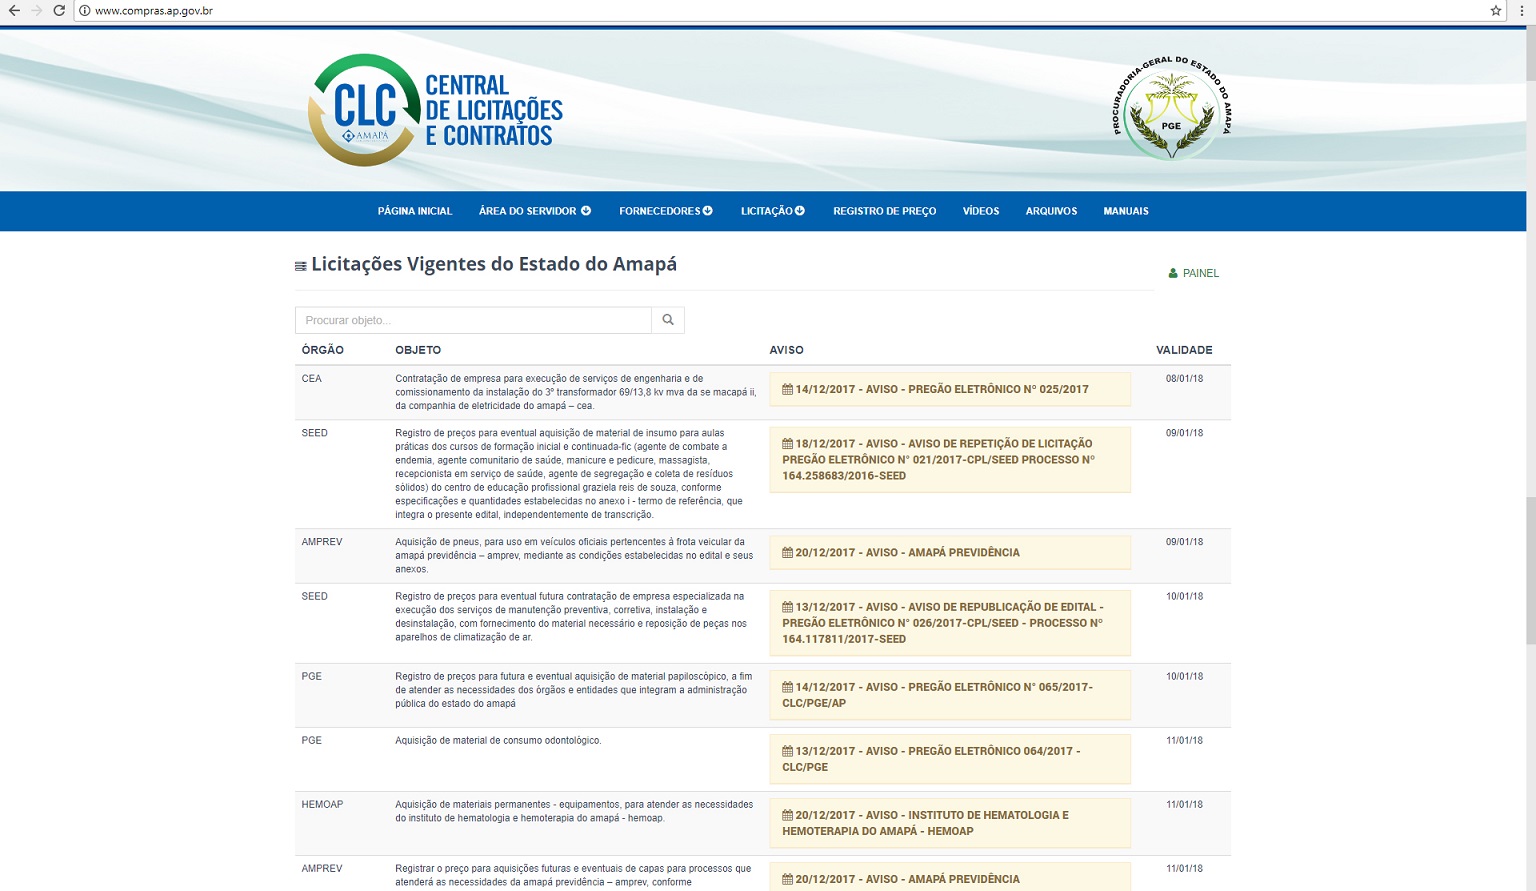Open the Manuais menu item

1126,211
